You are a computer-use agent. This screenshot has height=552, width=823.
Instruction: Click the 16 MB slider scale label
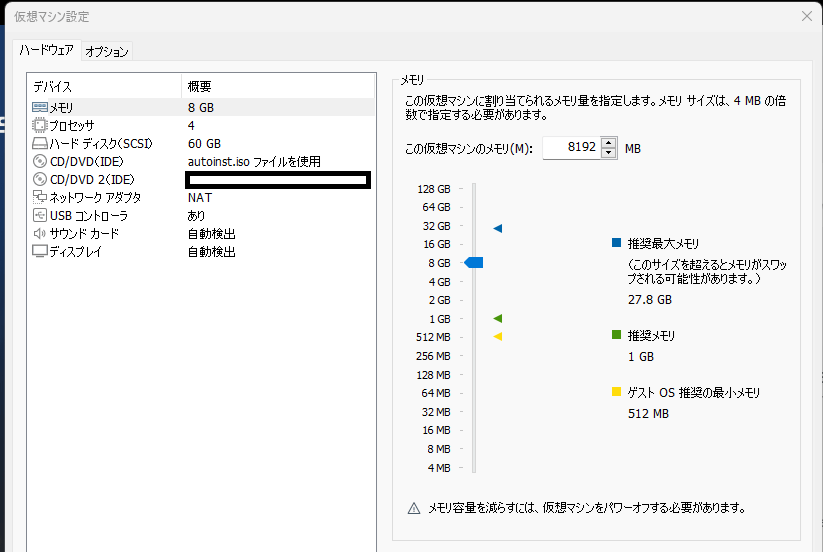(436, 430)
